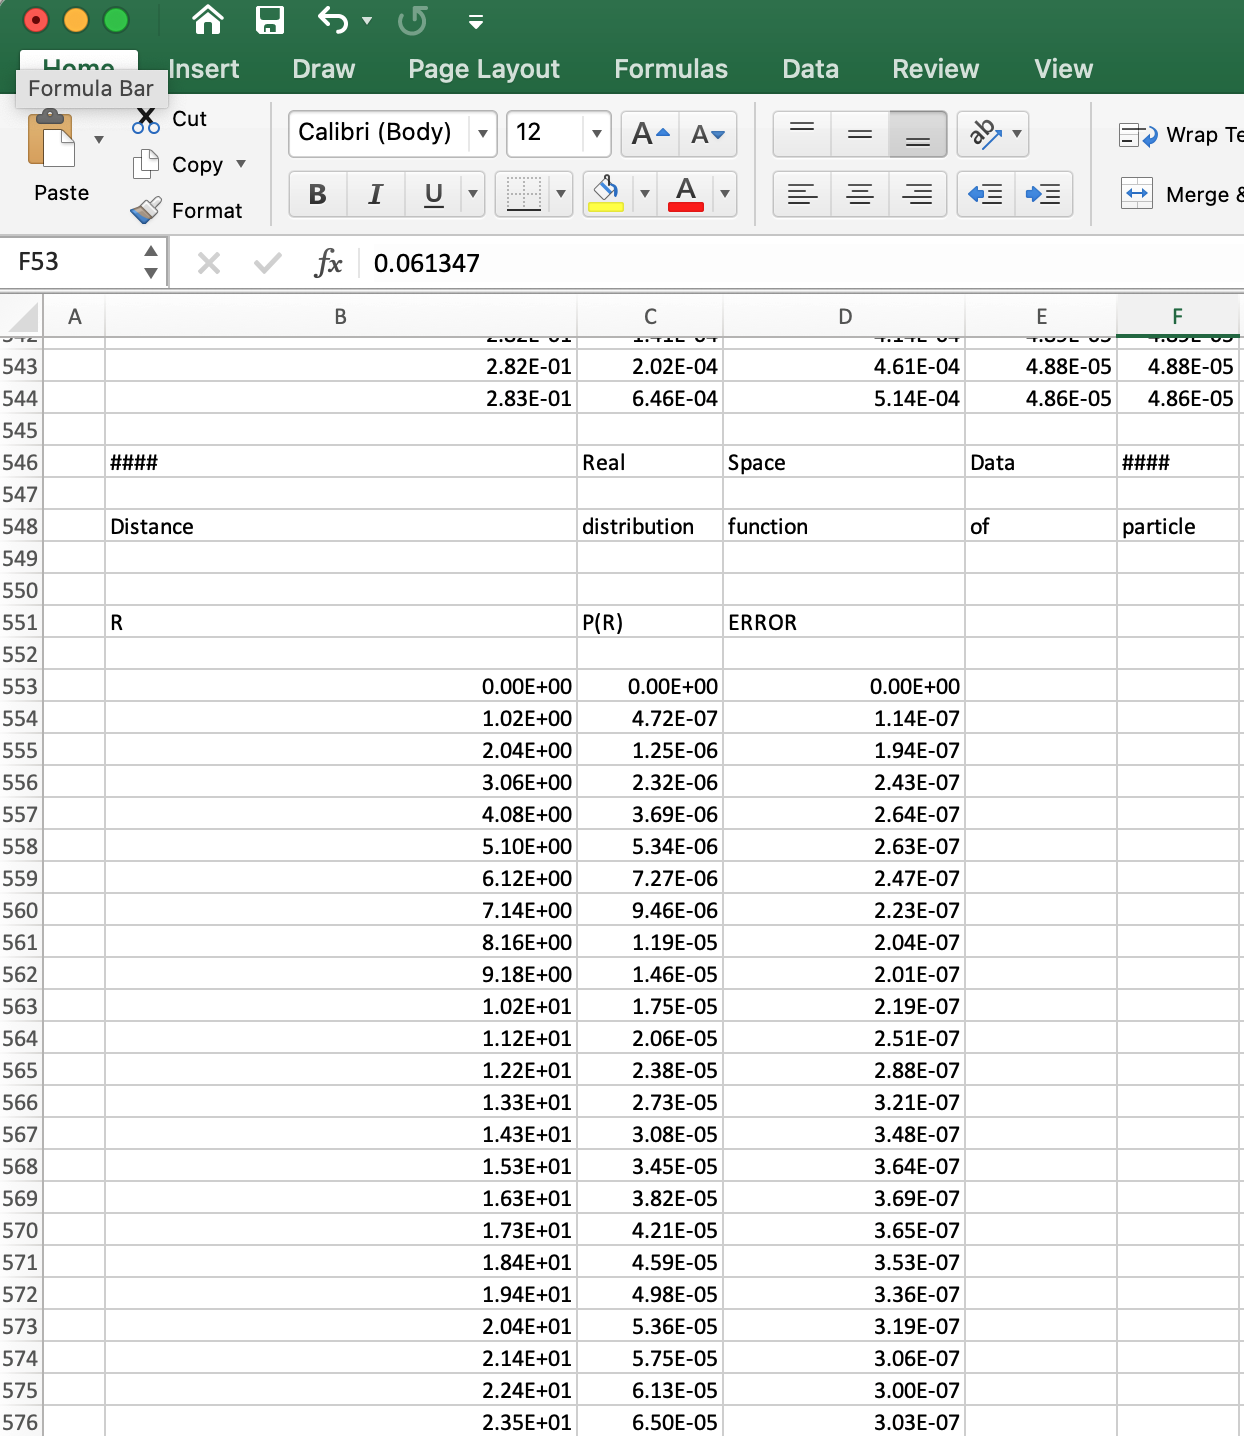Open the Copy options dropdown arrow

(241, 164)
